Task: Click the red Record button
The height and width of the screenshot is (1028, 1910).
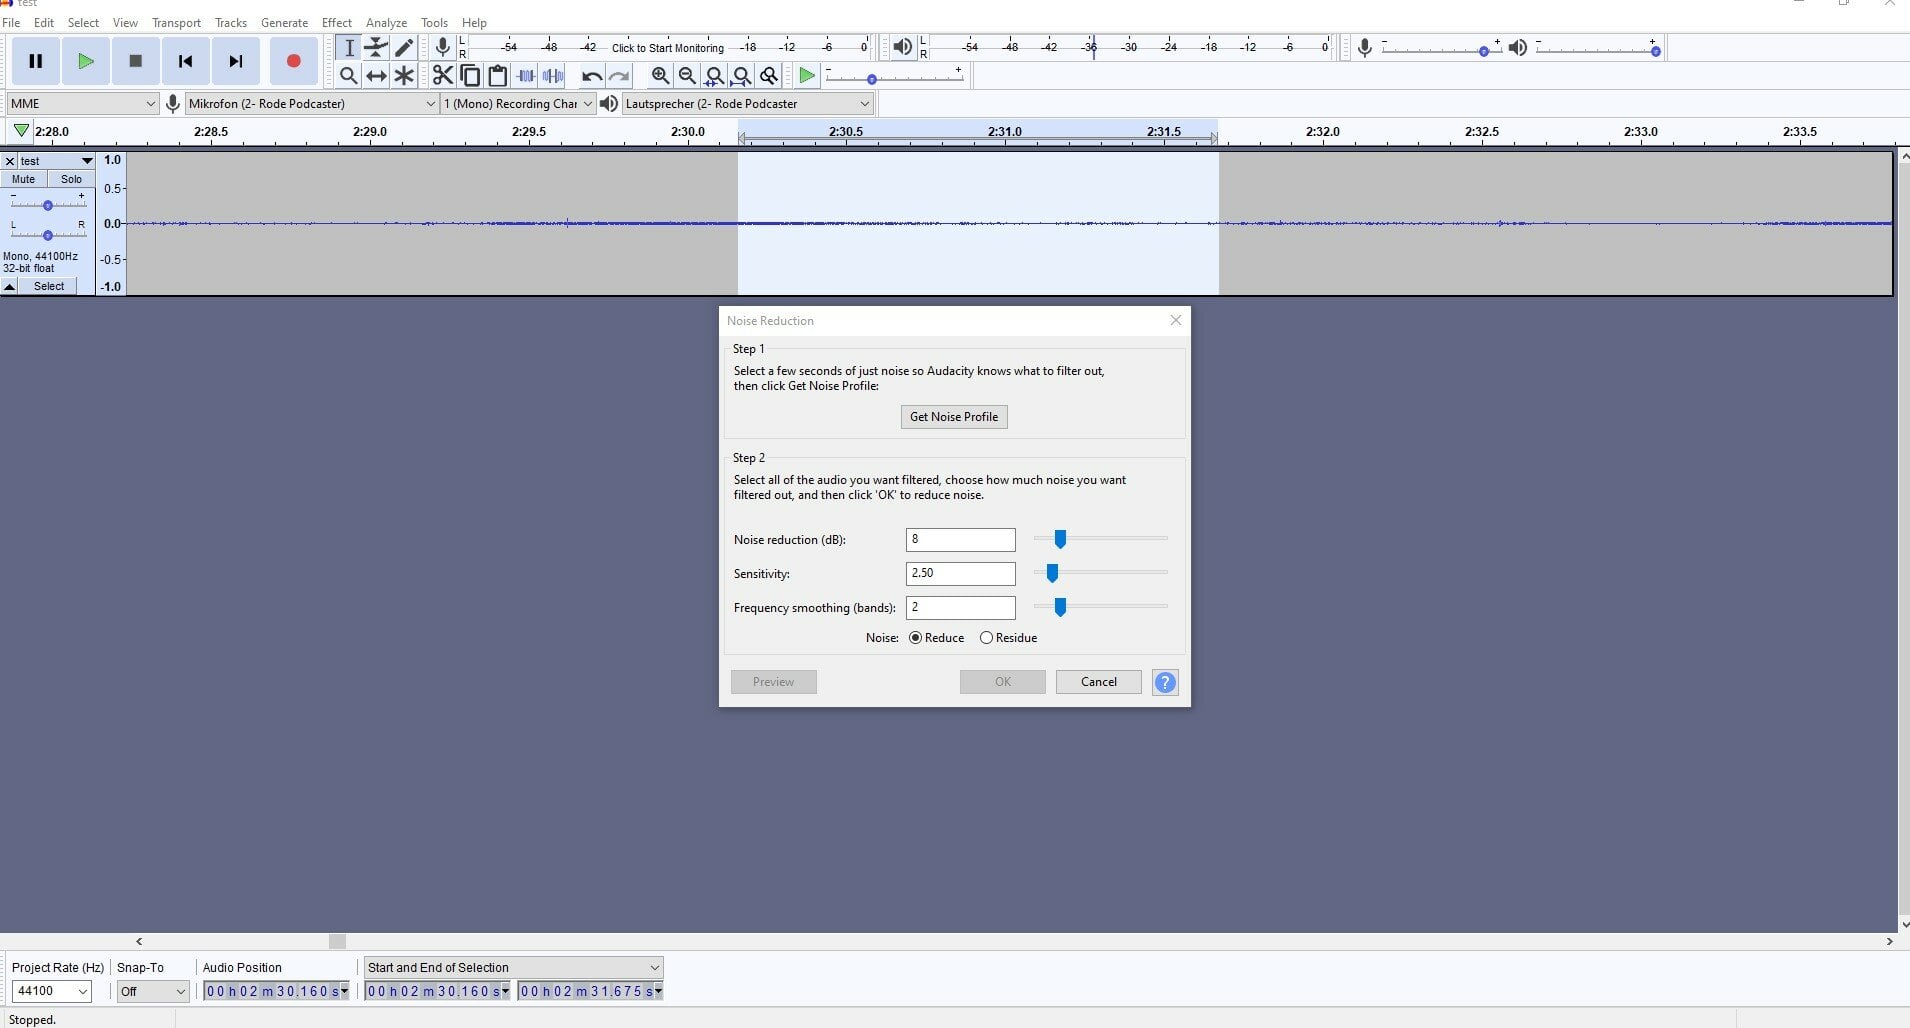Action: click(x=293, y=61)
